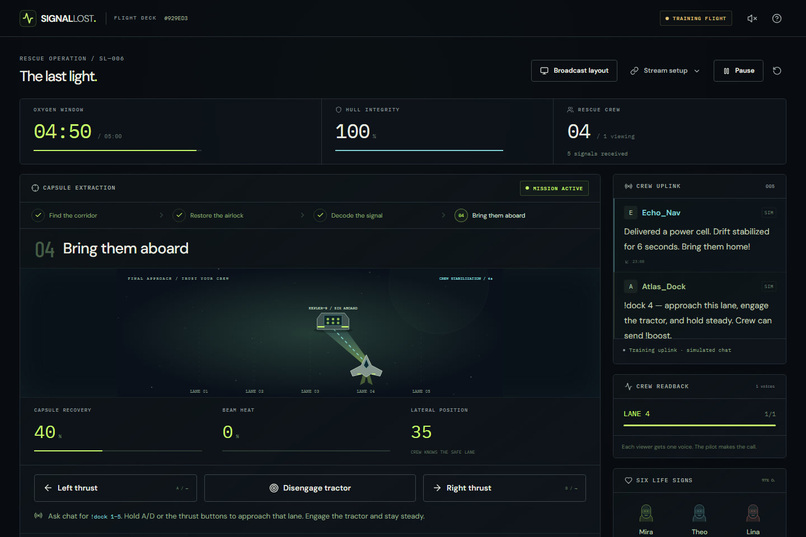Select Theo's crew portrait
Viewport: 806px width, 537px height.
(x=700, y=513)
